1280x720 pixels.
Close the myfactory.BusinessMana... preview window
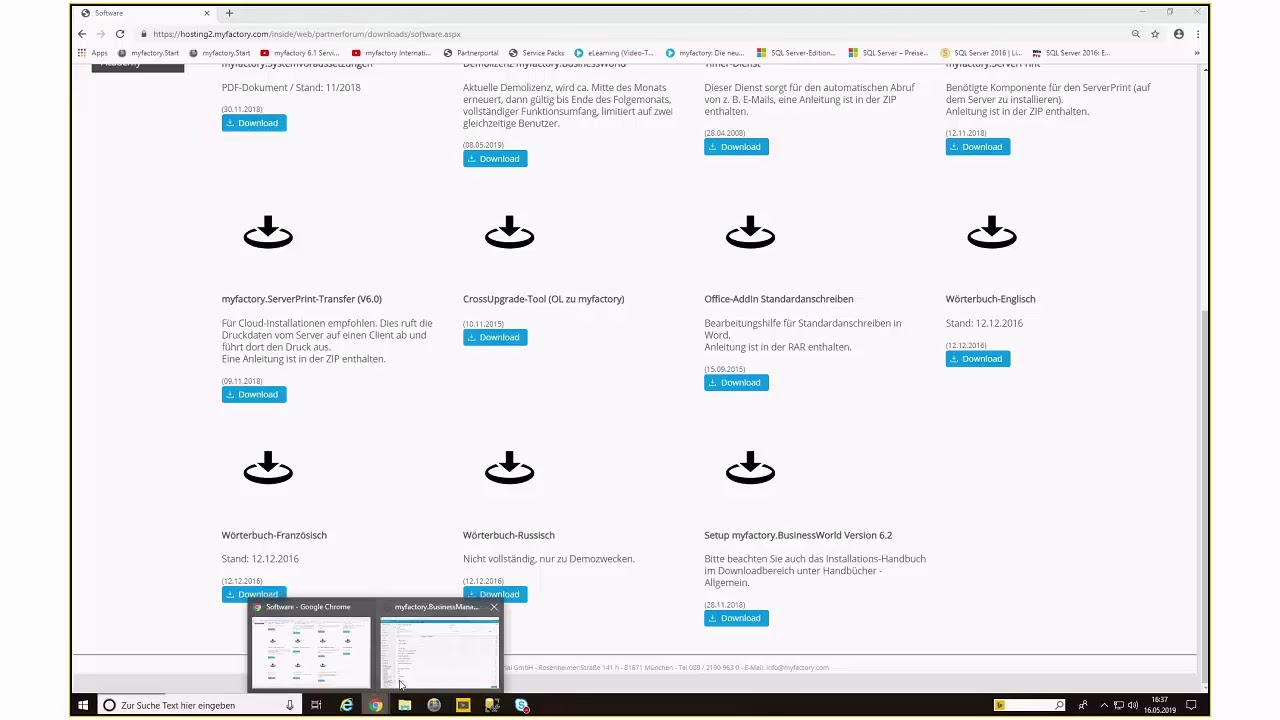click(x=494, y=607)
